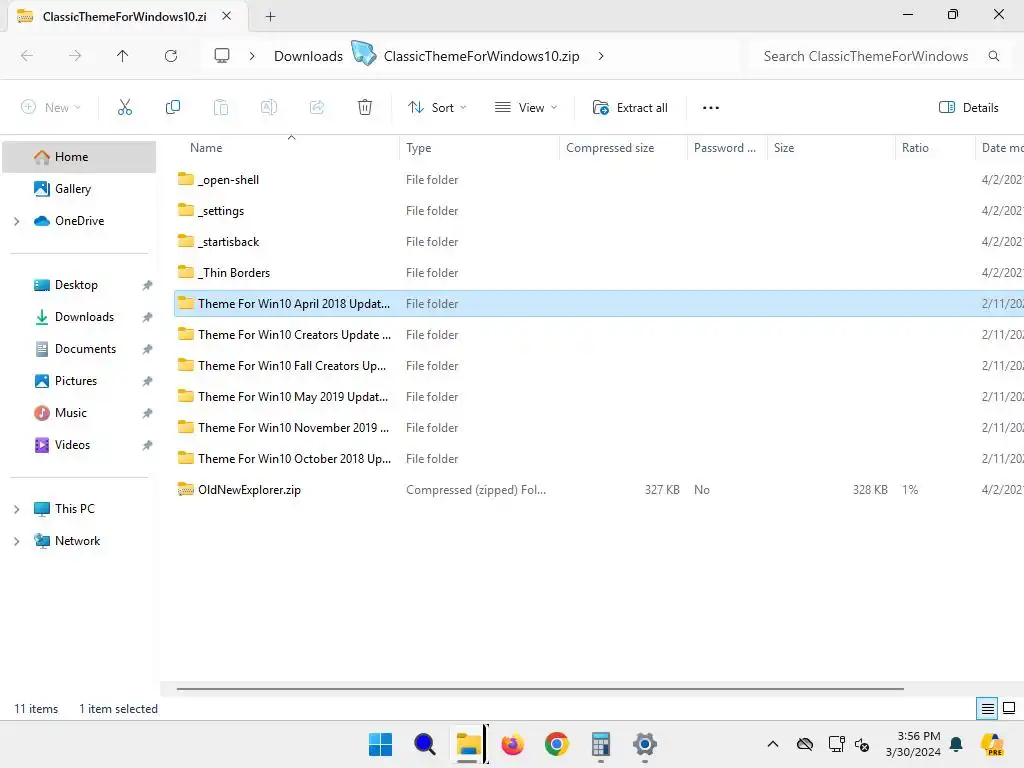
Task: Click the Share icon in toolbar
Action: [x=317, y=108]
